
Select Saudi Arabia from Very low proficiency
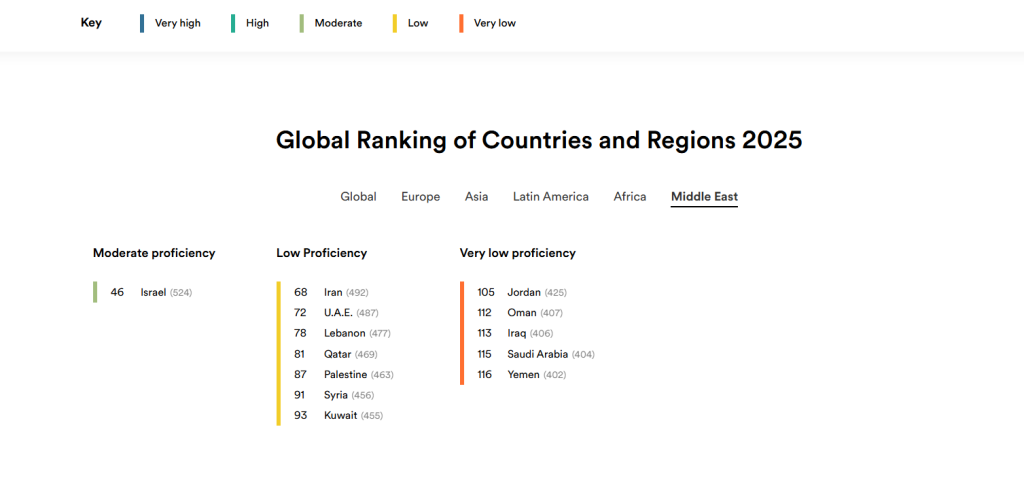click(537, 354)
